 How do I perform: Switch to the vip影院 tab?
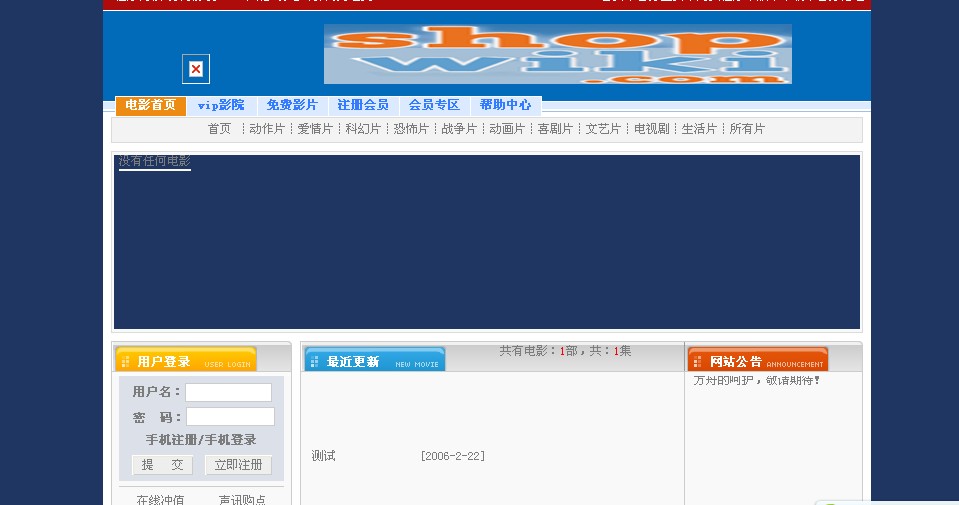tap(221, 105)
